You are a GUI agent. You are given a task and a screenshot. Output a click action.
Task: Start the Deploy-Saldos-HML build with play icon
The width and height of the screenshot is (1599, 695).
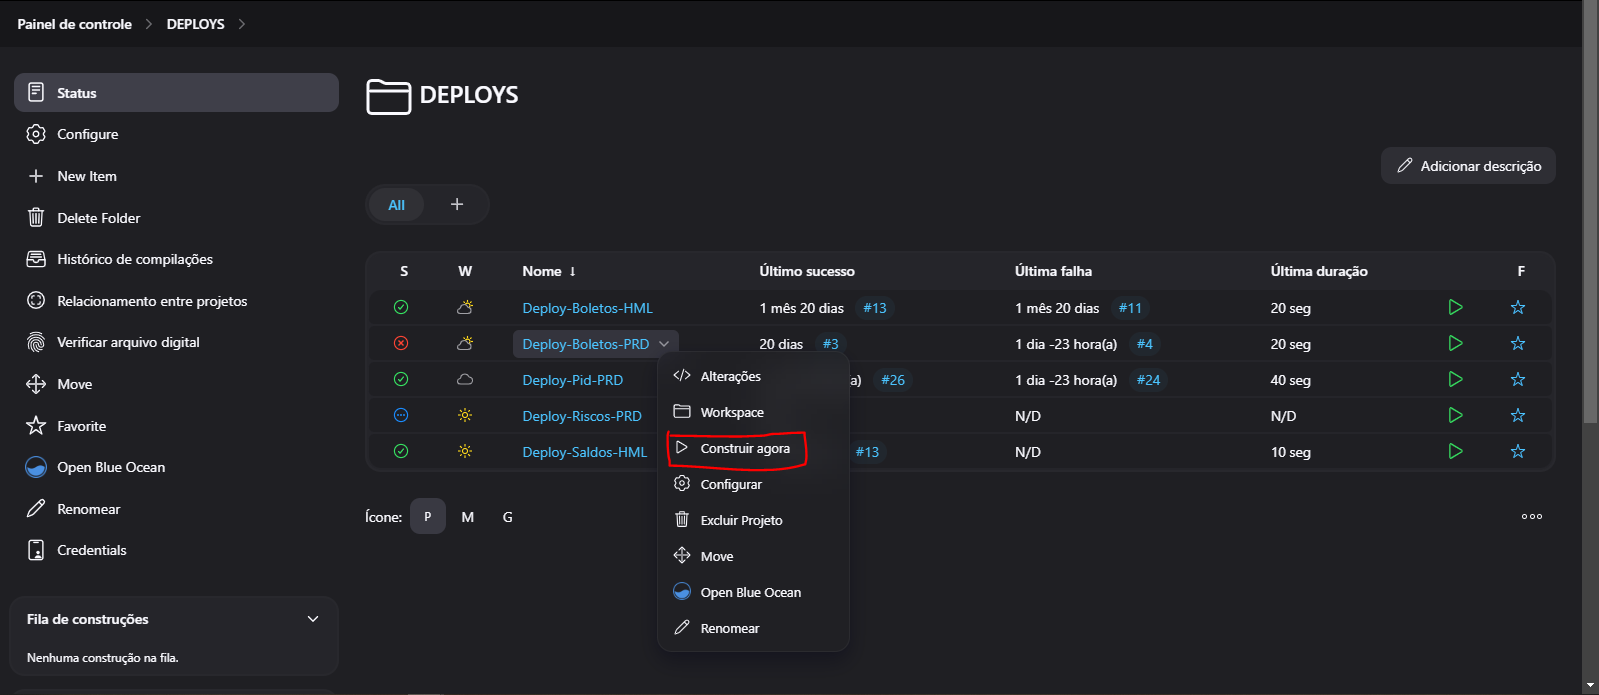pyautogui.click(x=1455, y=452)
